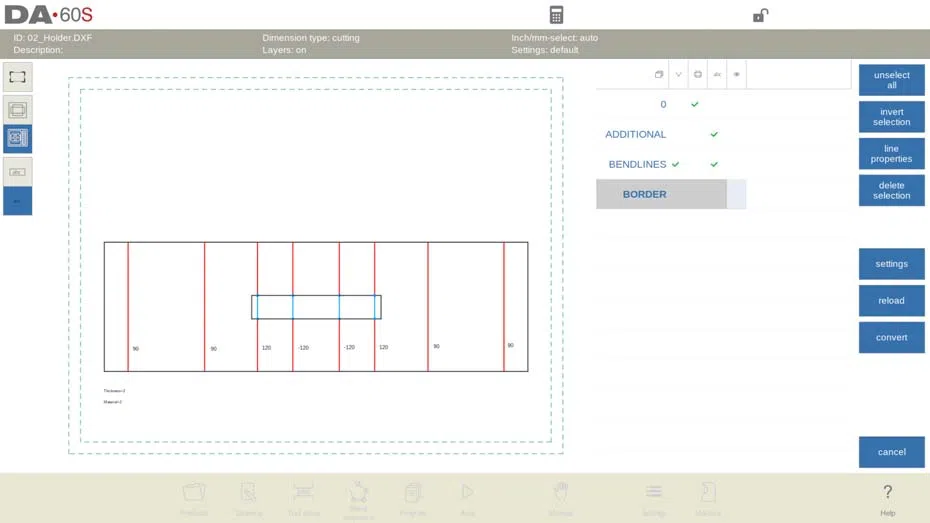Open the Tool setup navigation item

tap(303, 498)
